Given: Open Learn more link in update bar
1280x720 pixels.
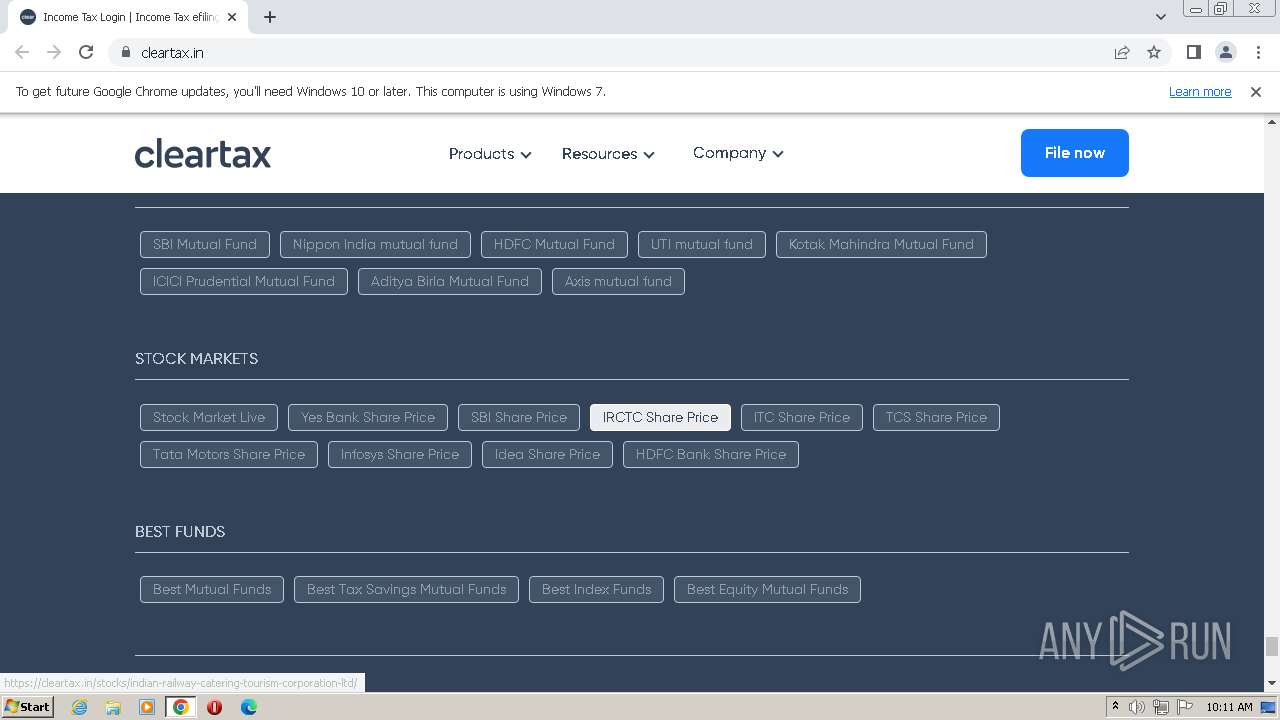Looking at the screenshot, I should coord(1200,91).
